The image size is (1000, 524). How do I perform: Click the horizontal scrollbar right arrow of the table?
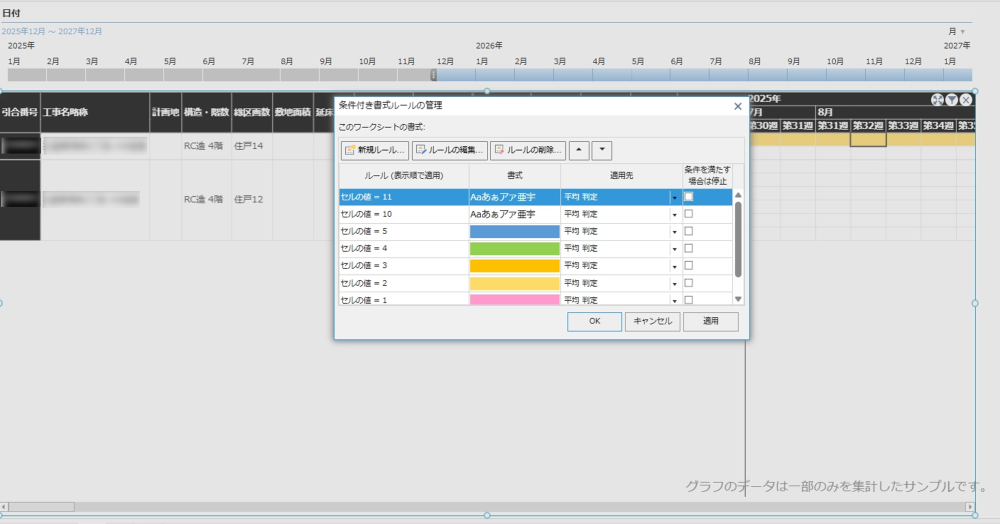(x=970, y=507)
